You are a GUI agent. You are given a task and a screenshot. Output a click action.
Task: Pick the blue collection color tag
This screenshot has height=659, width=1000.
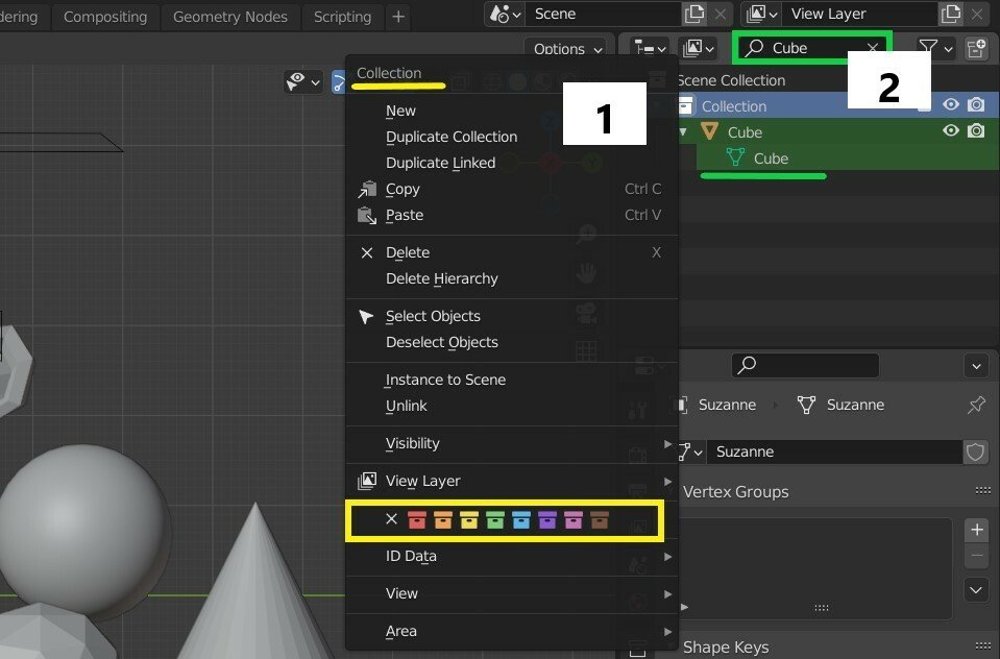tap(520, 520)
